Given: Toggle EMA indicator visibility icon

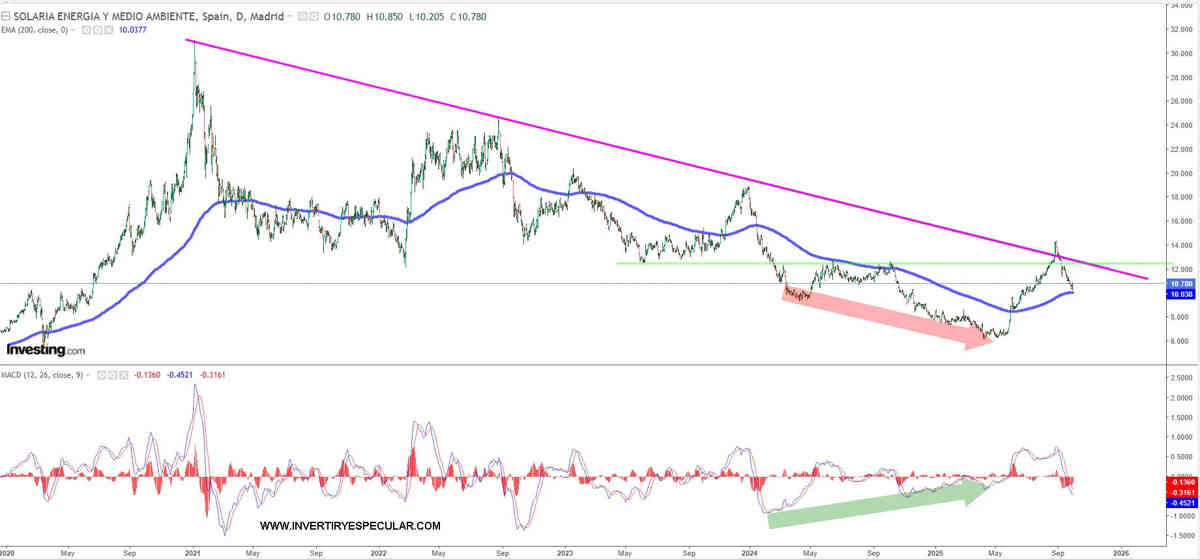Looking at the screenshot, I should (86, 30).
